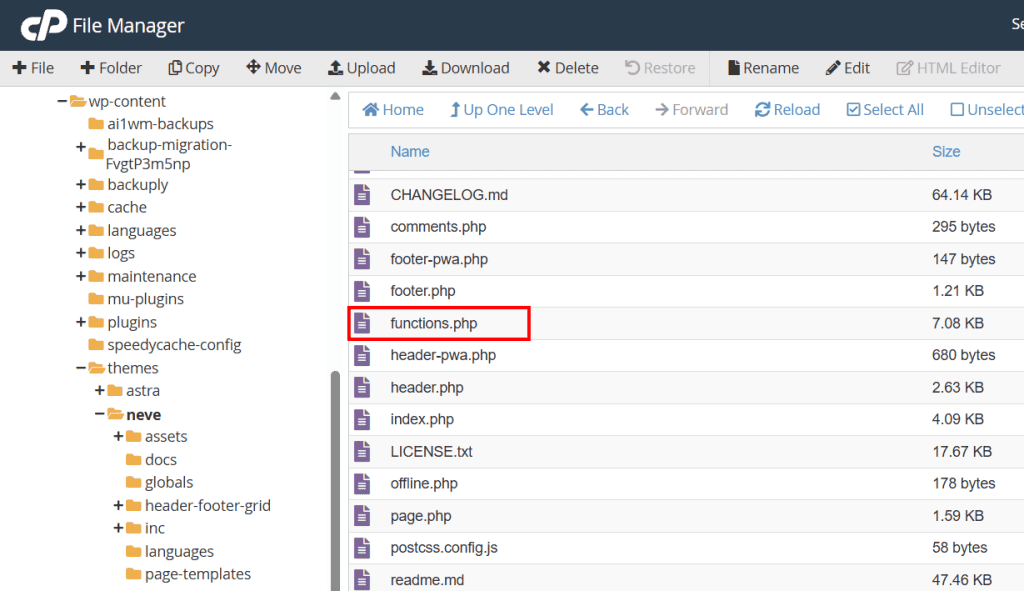This screenshot has height=591, width=1024.
Task: Click file icon for functions.php
Action: pyautogui.click(x=362, y=323)
